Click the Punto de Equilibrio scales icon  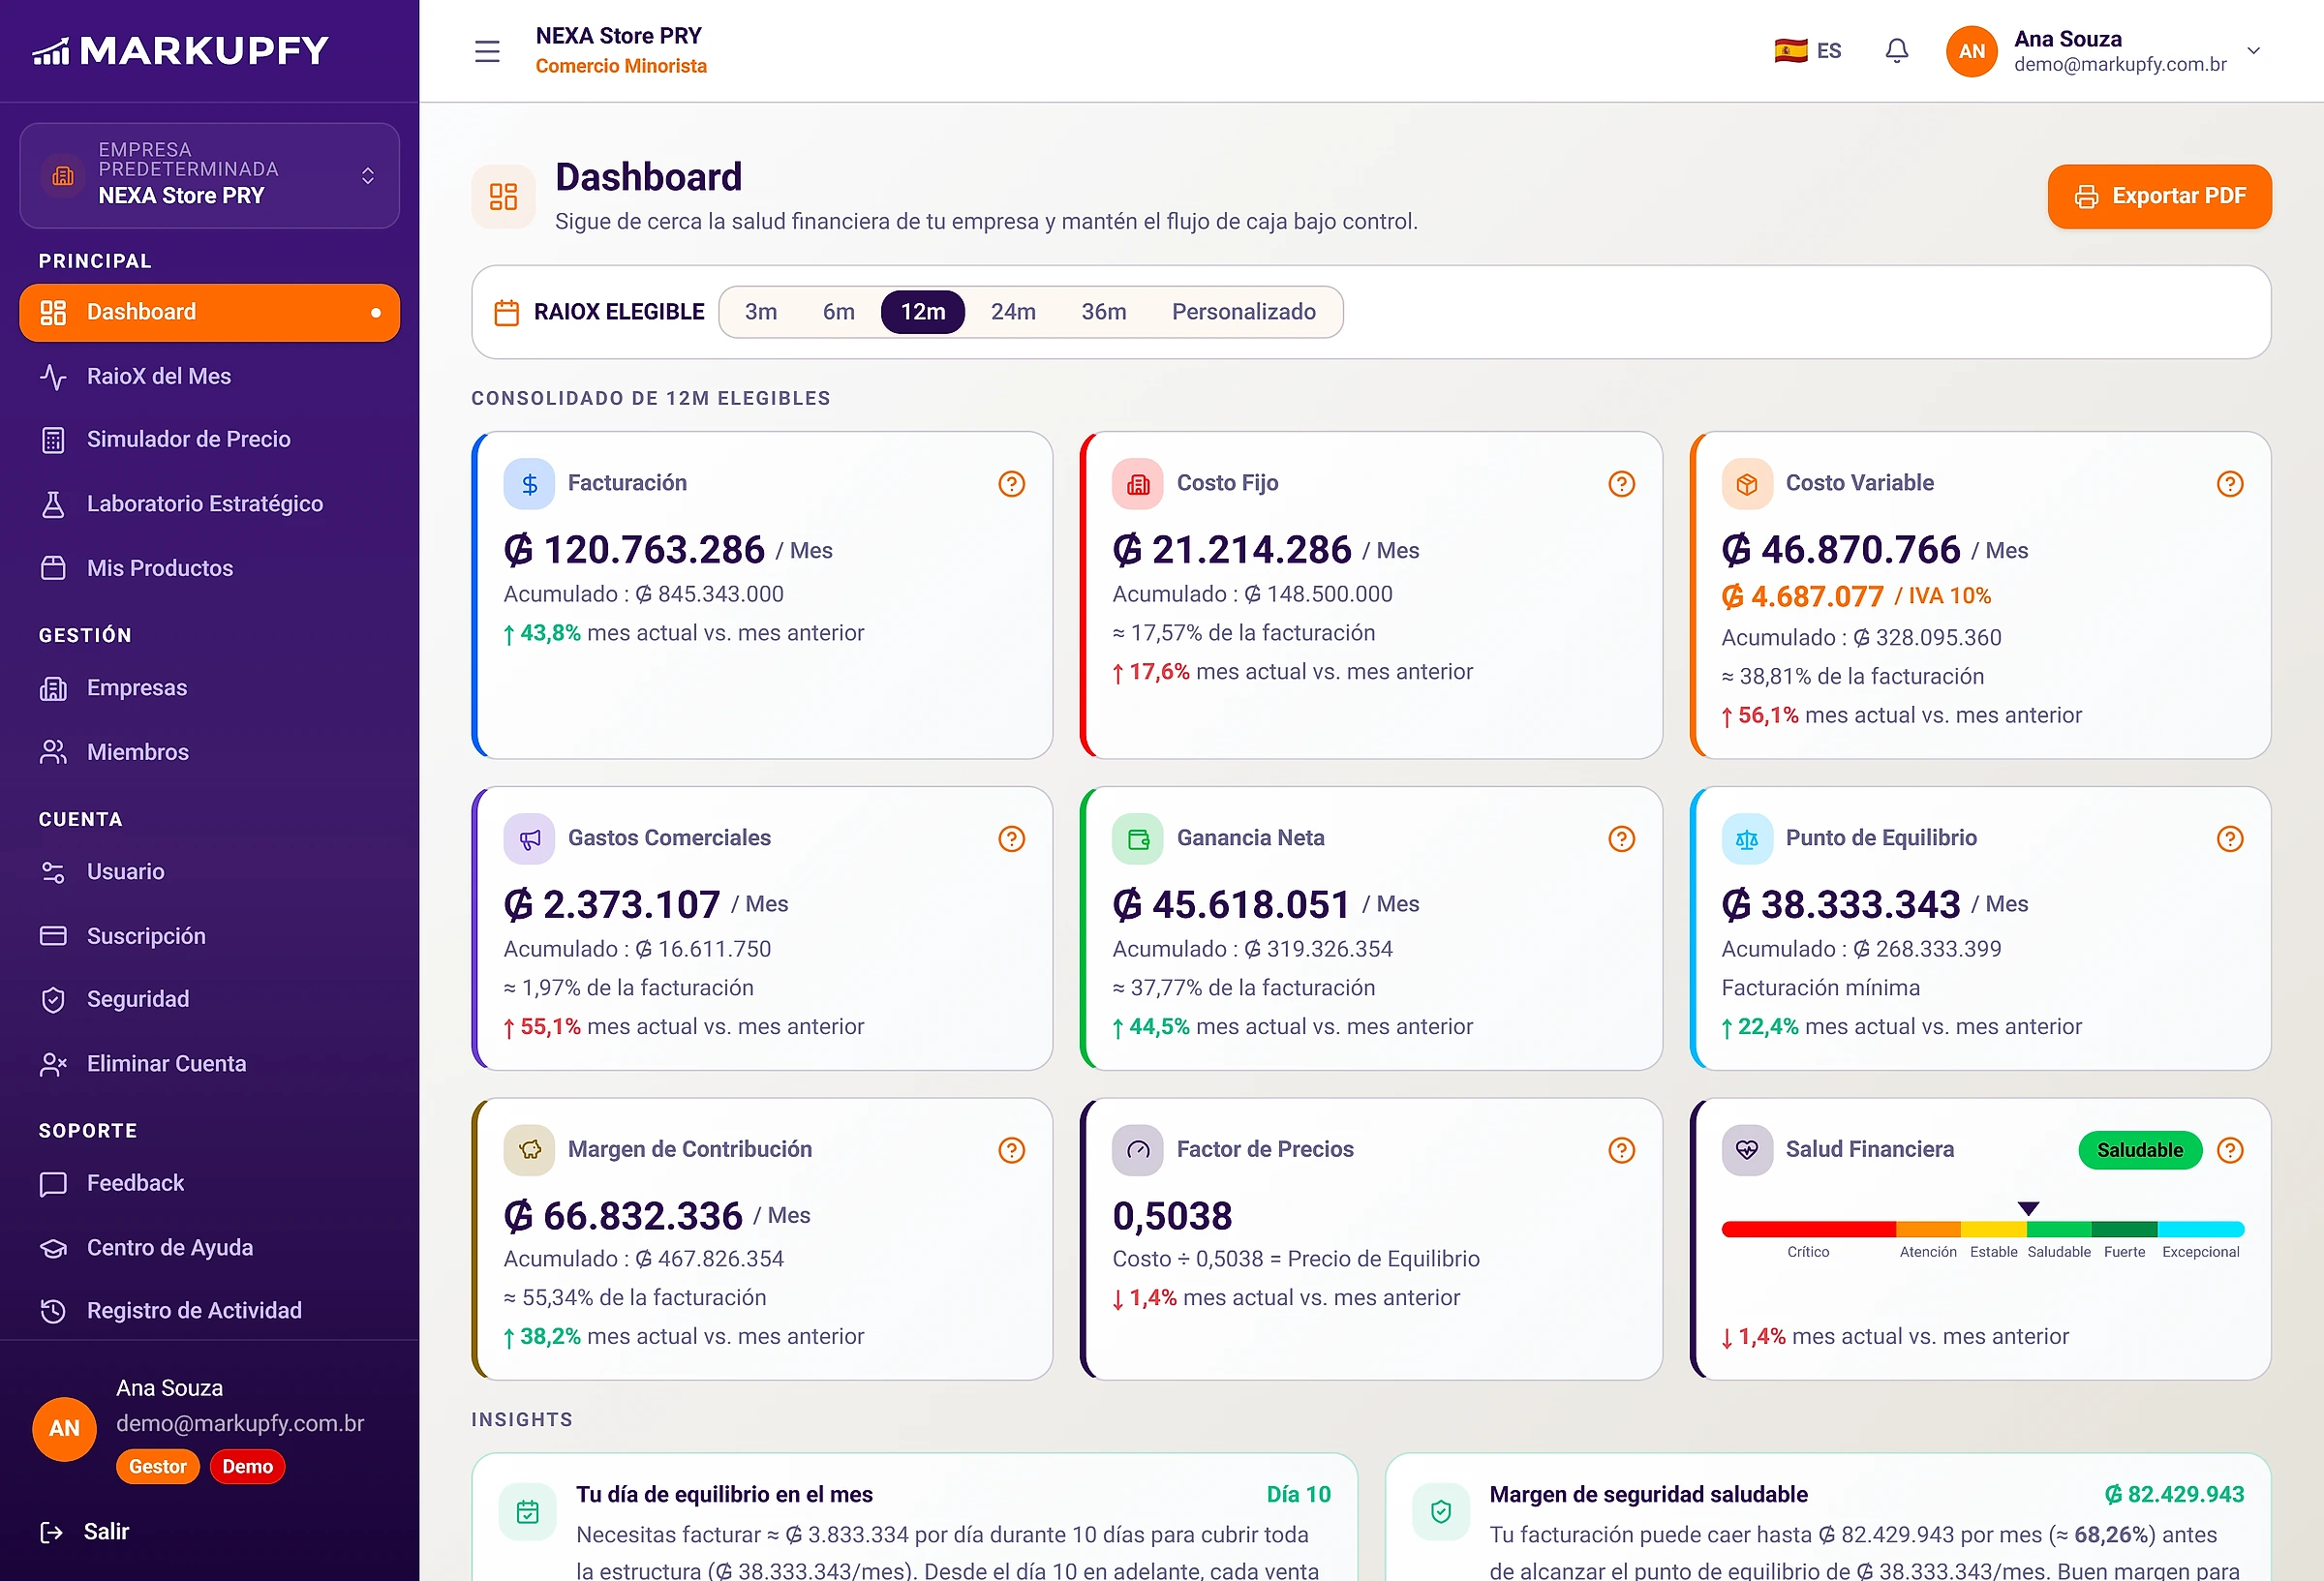1746,839
